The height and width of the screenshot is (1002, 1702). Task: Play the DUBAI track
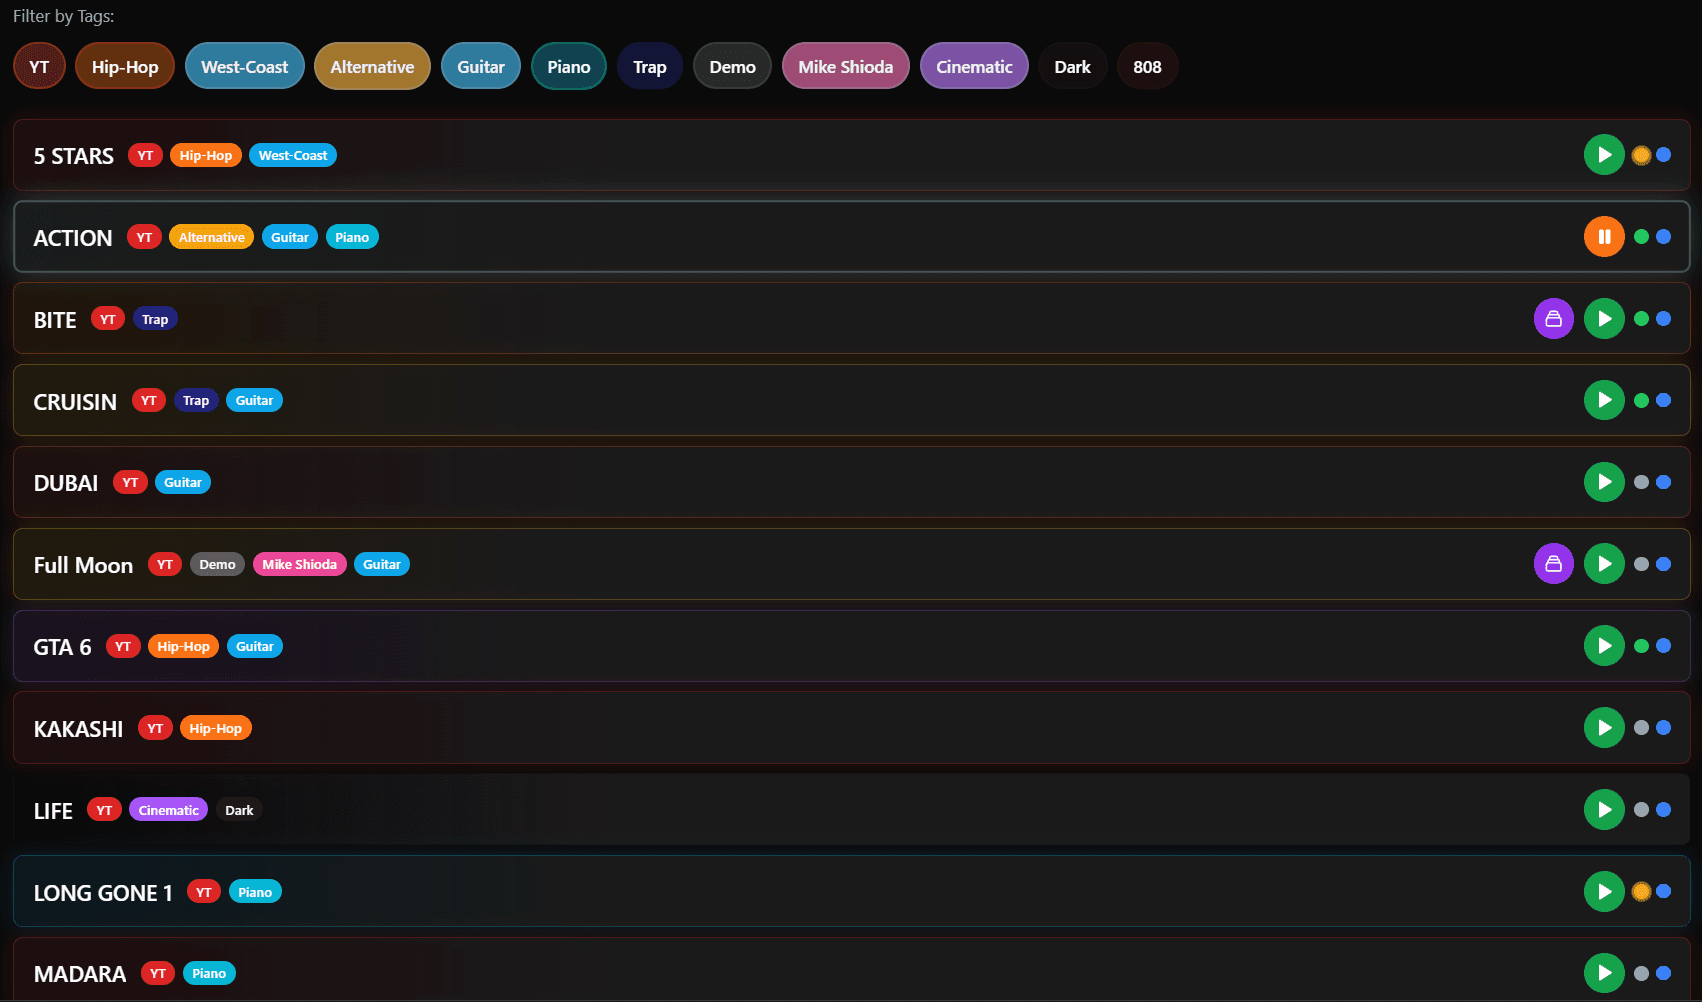click(x=1604, y=482)
